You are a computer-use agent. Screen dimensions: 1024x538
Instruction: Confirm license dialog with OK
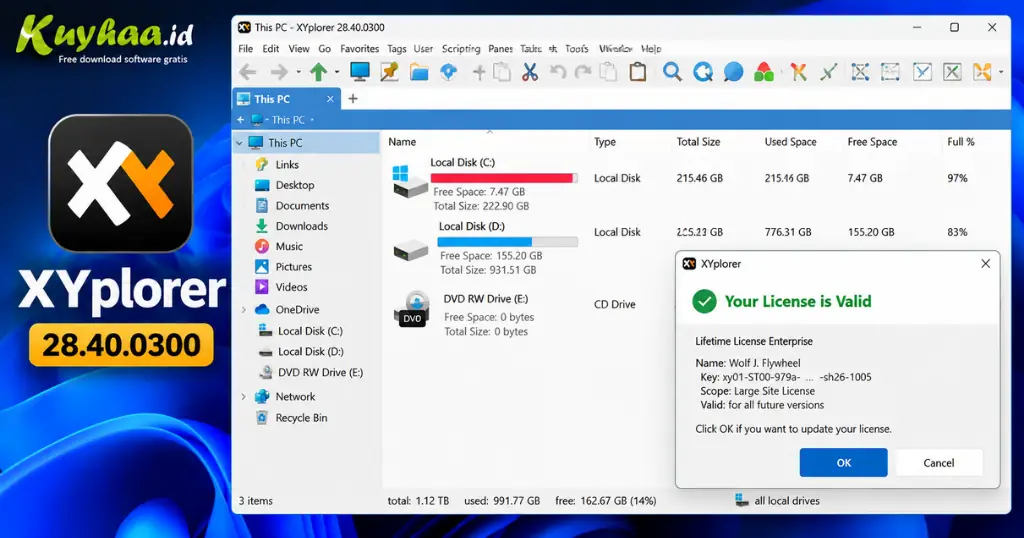point(843,462)
